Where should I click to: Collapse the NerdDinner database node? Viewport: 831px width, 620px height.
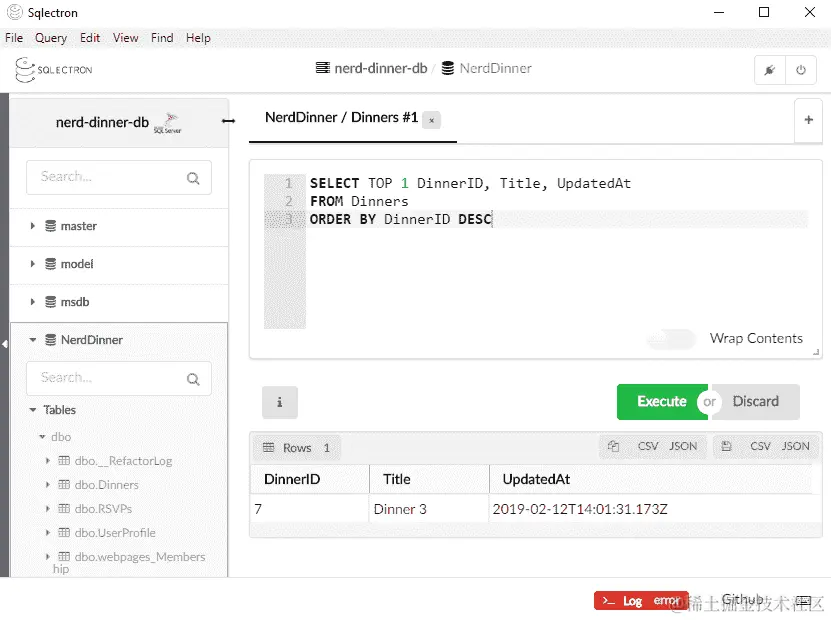33,340
